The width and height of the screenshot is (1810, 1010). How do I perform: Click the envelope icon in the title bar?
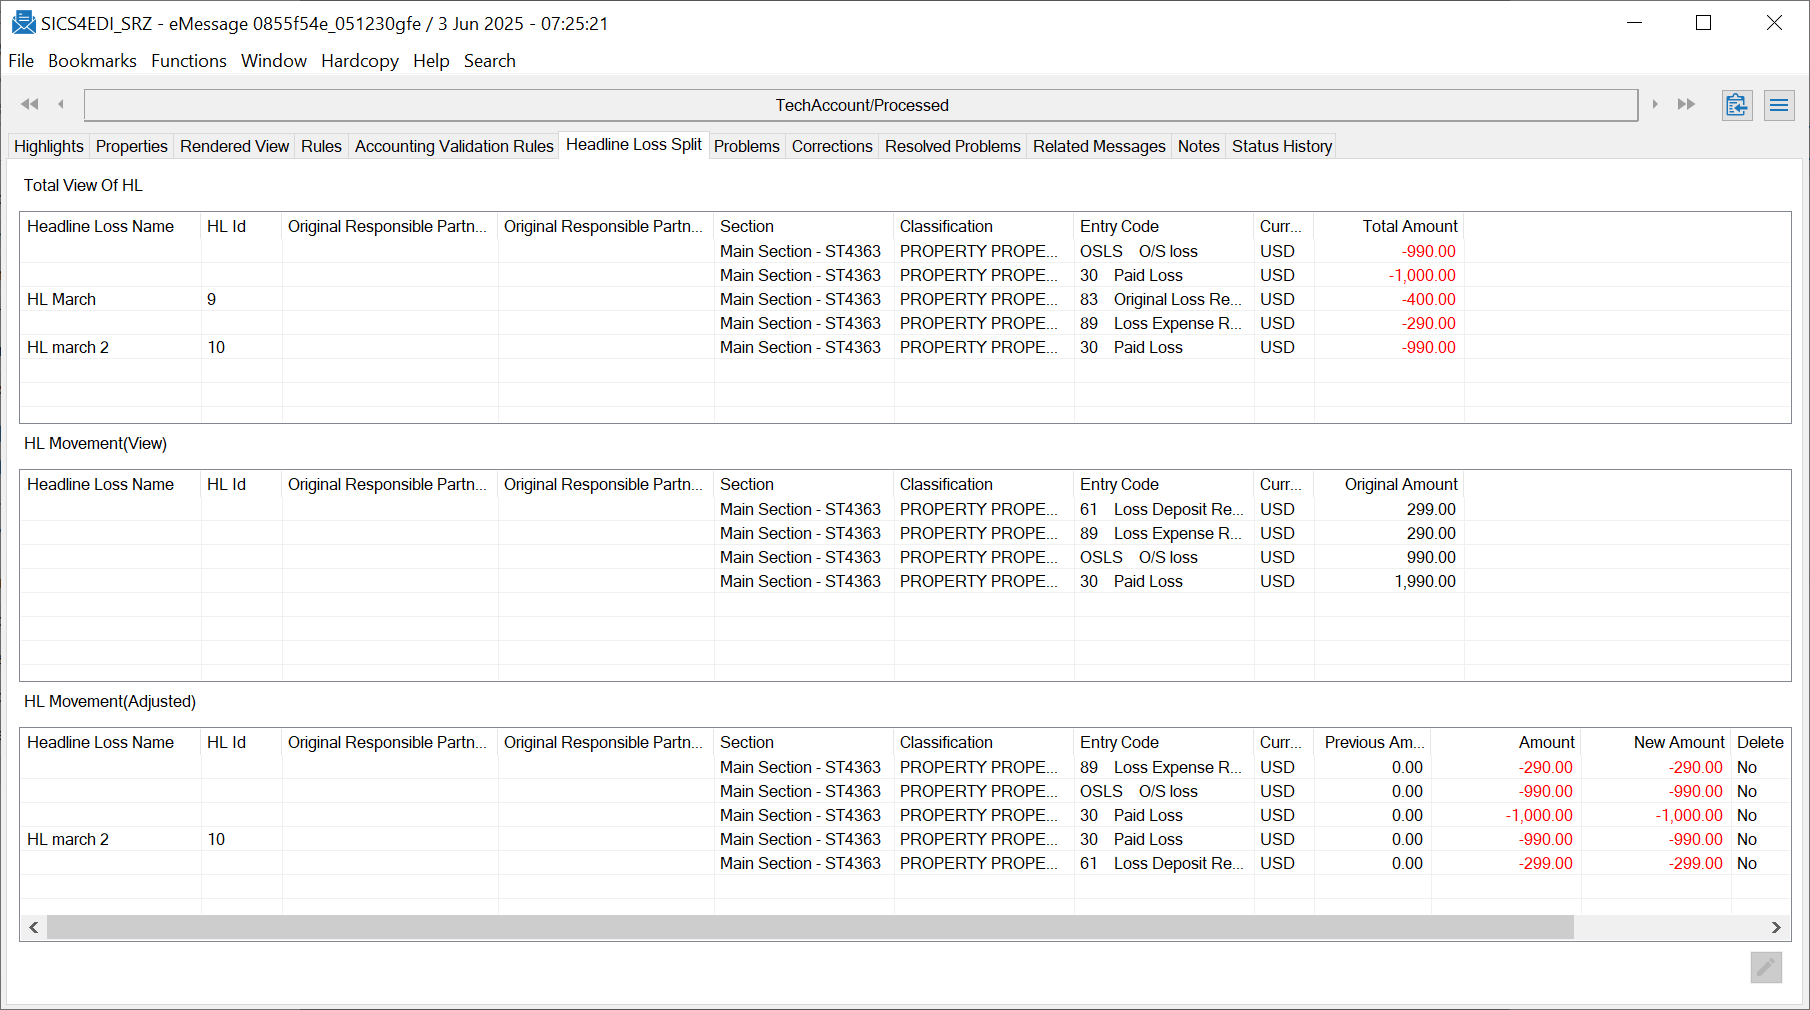22,22
